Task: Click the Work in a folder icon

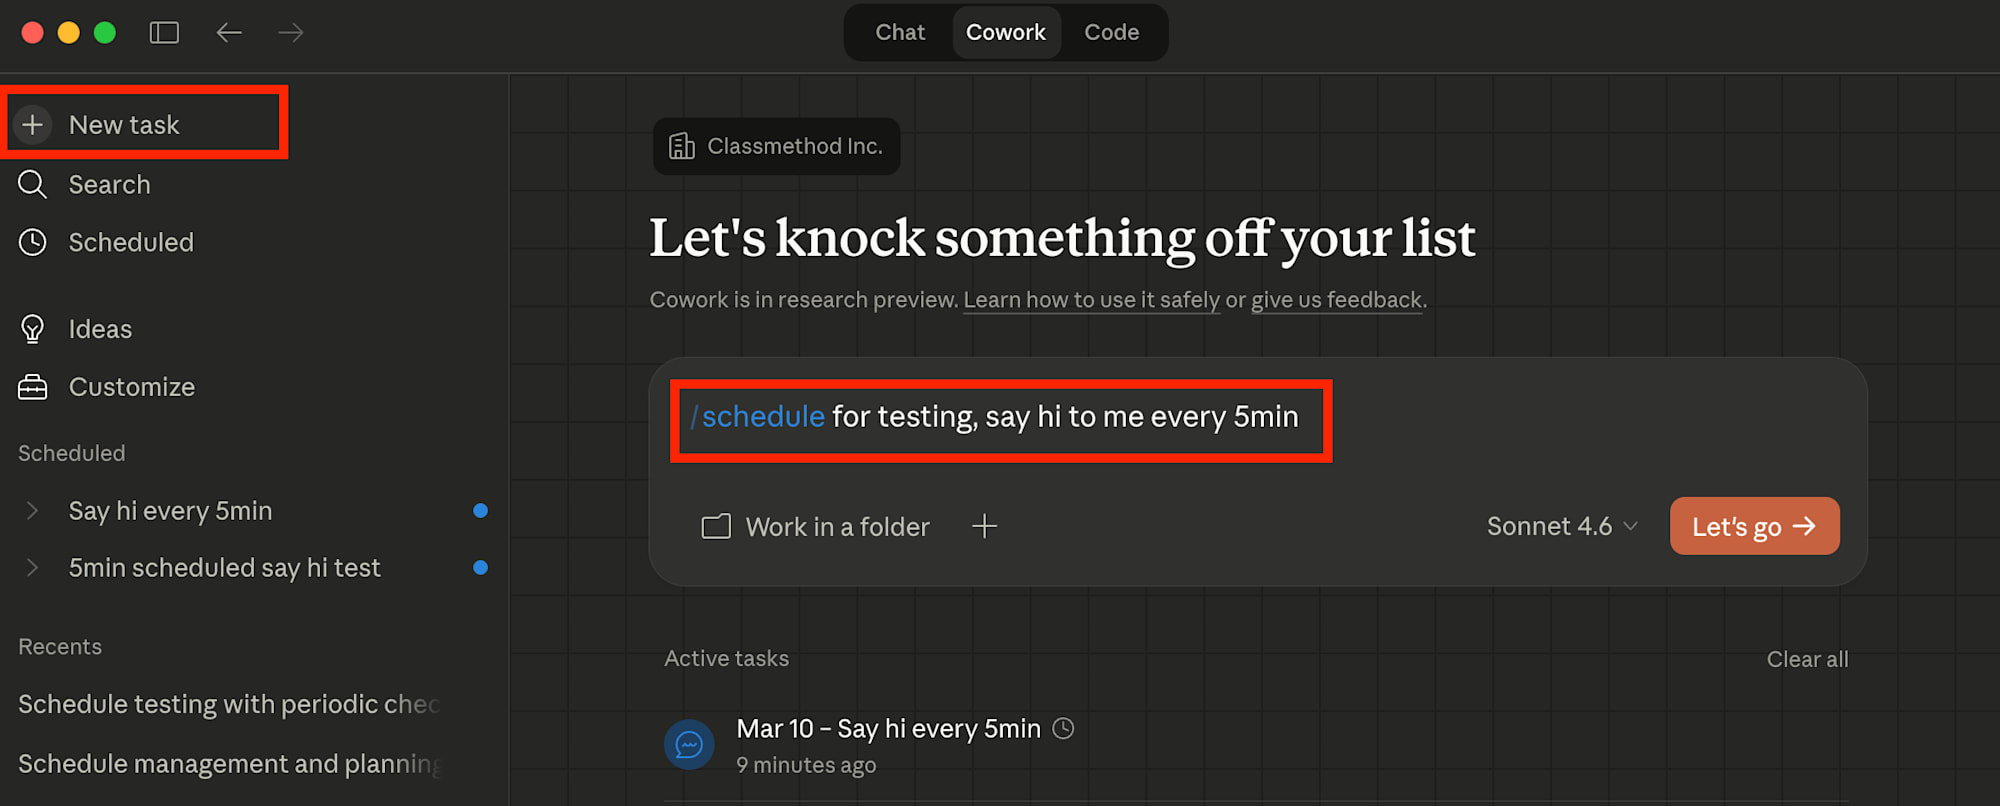Action: pos(716,527)
